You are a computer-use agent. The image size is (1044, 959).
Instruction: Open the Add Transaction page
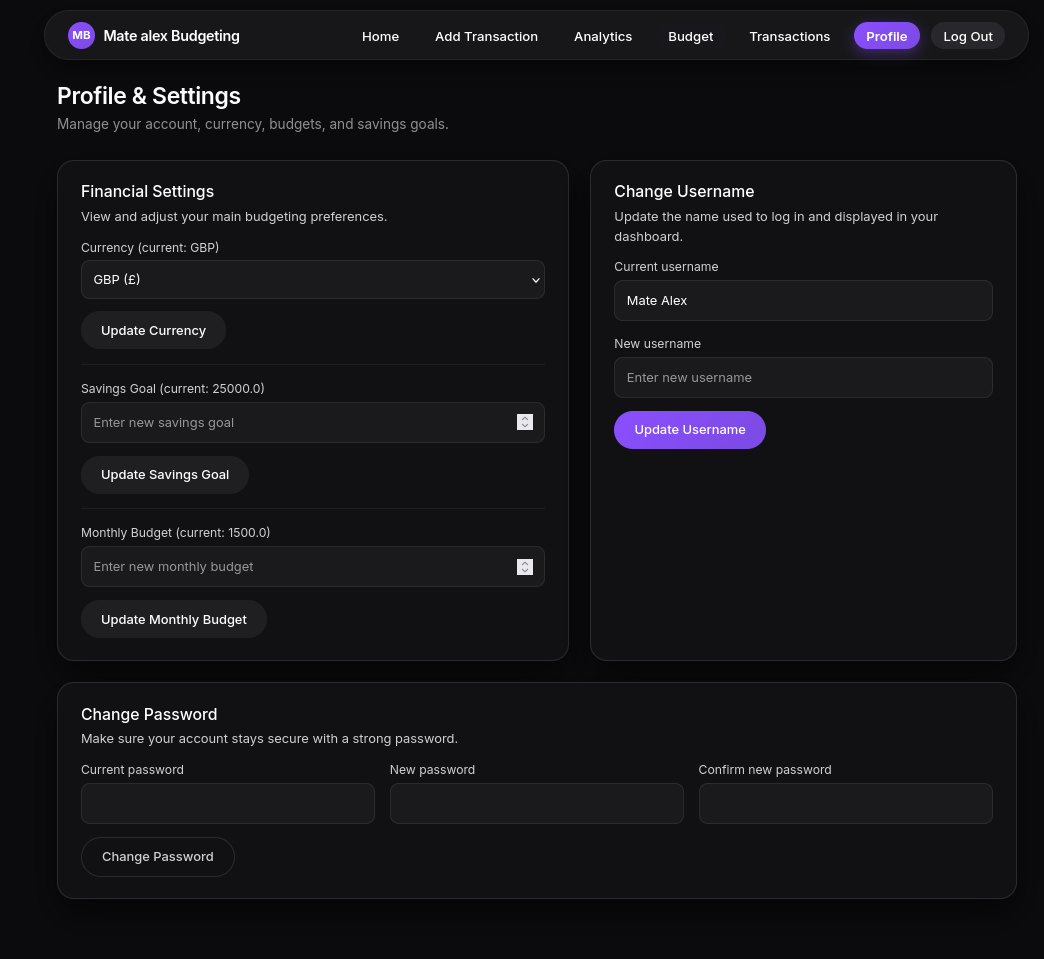point(486,36)
